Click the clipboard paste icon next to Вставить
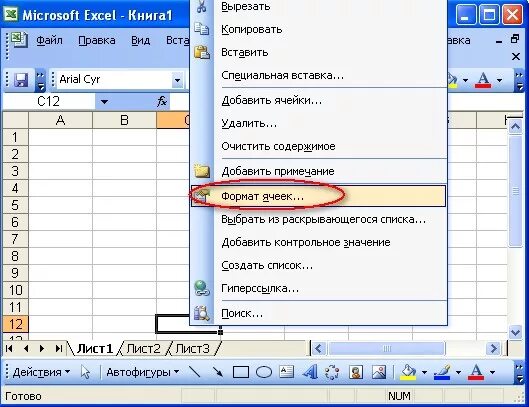529x407 pixels. [202, 52]
